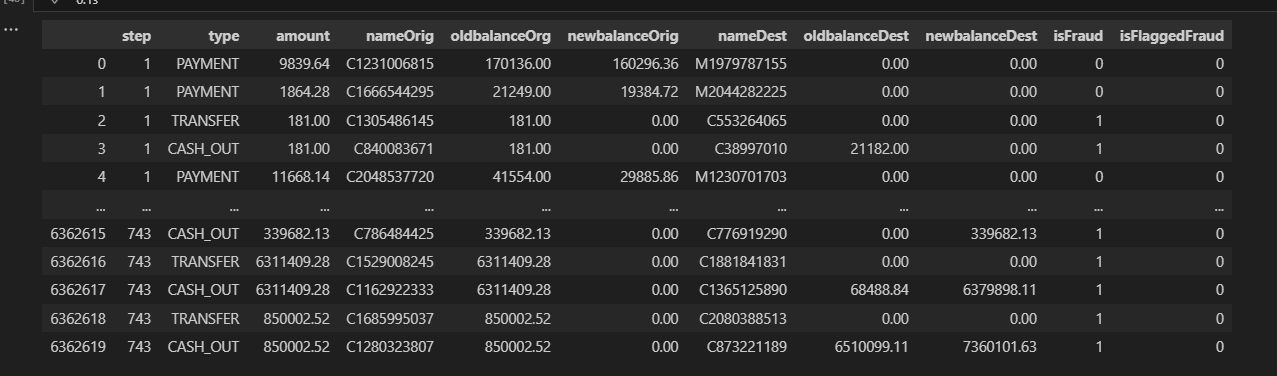Click the 'oldbalanceOrg' column header
Screen dimensions: 1277x376
click(501, 36)
